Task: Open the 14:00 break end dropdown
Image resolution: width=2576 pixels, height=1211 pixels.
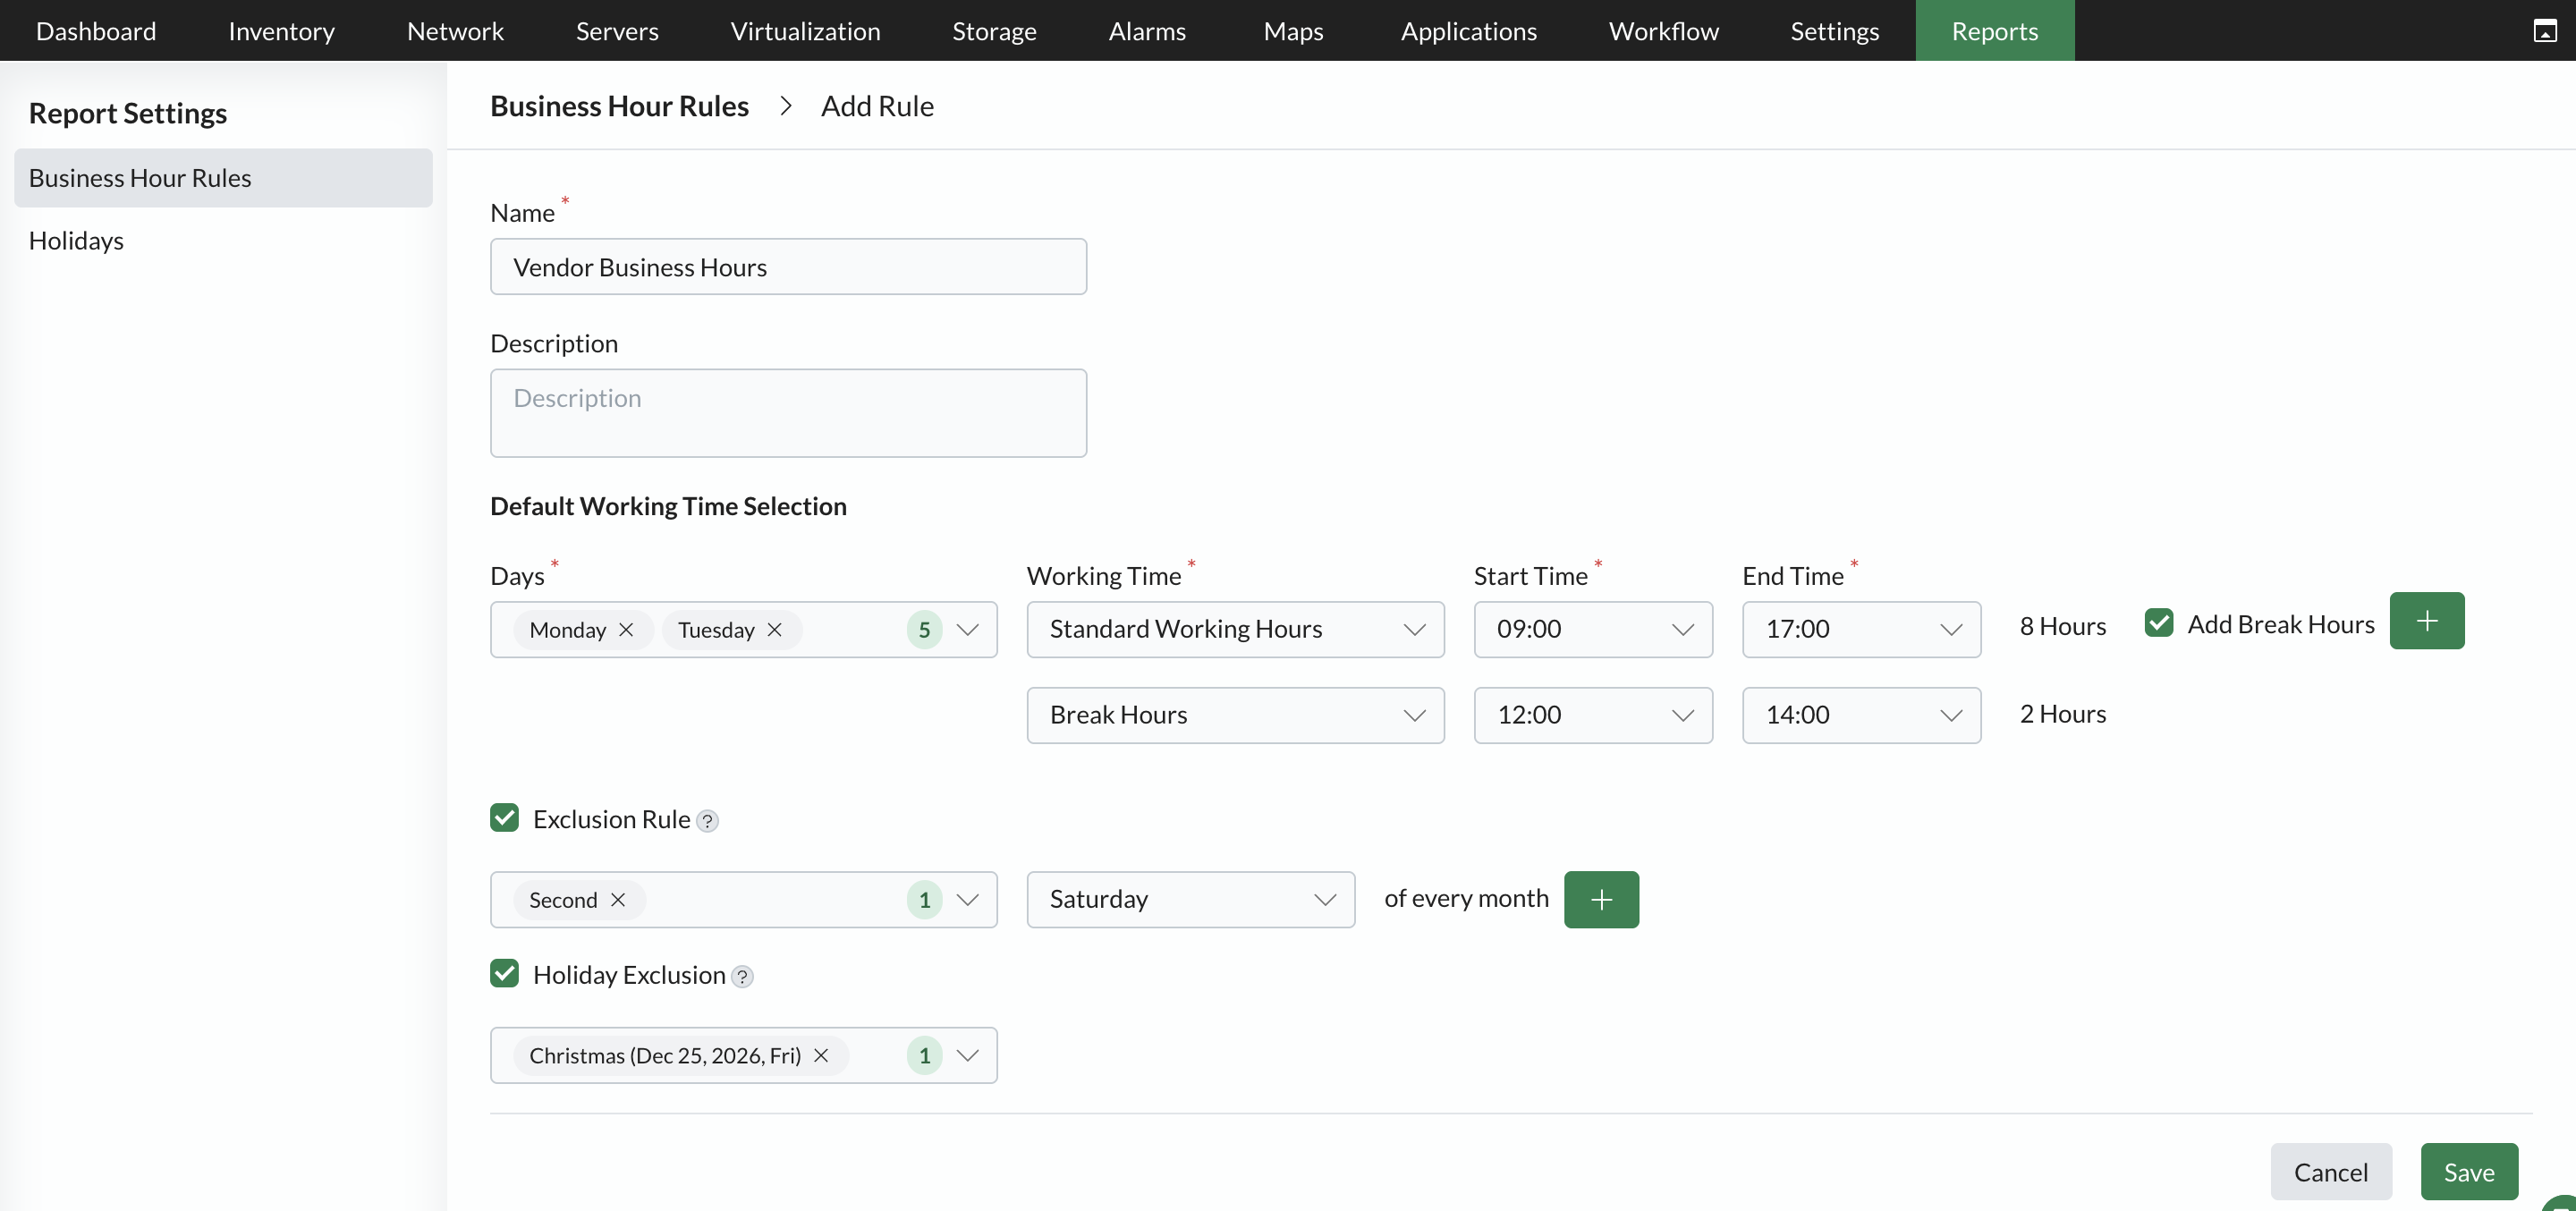Action: pos(1861,716)
